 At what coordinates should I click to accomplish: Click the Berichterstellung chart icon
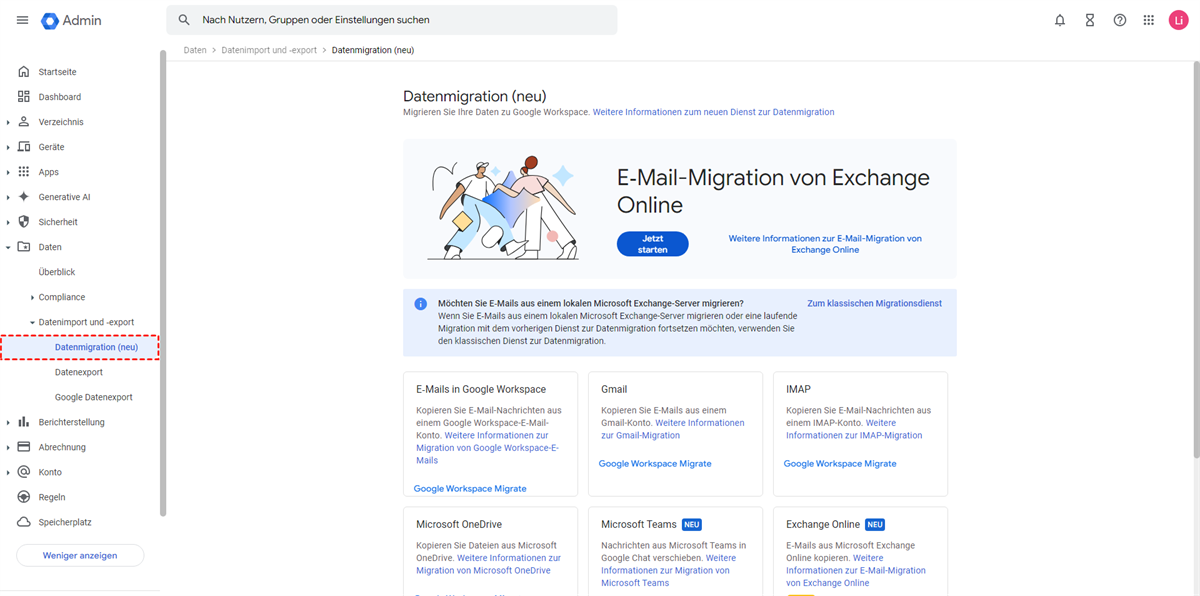[x=24, y=422]
